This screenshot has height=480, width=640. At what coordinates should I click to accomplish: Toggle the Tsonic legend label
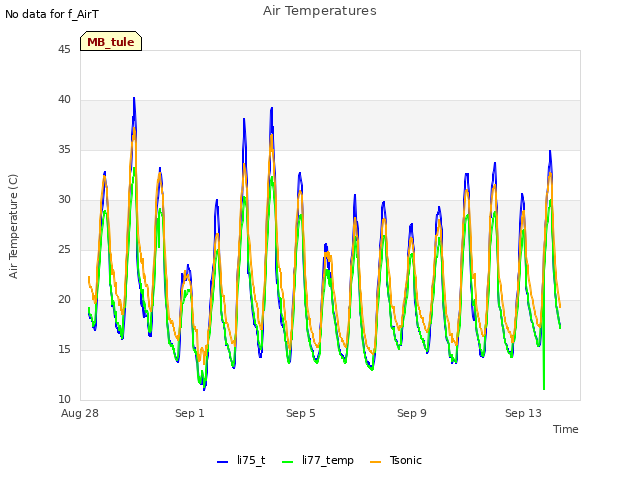click(x=405, y=460)
